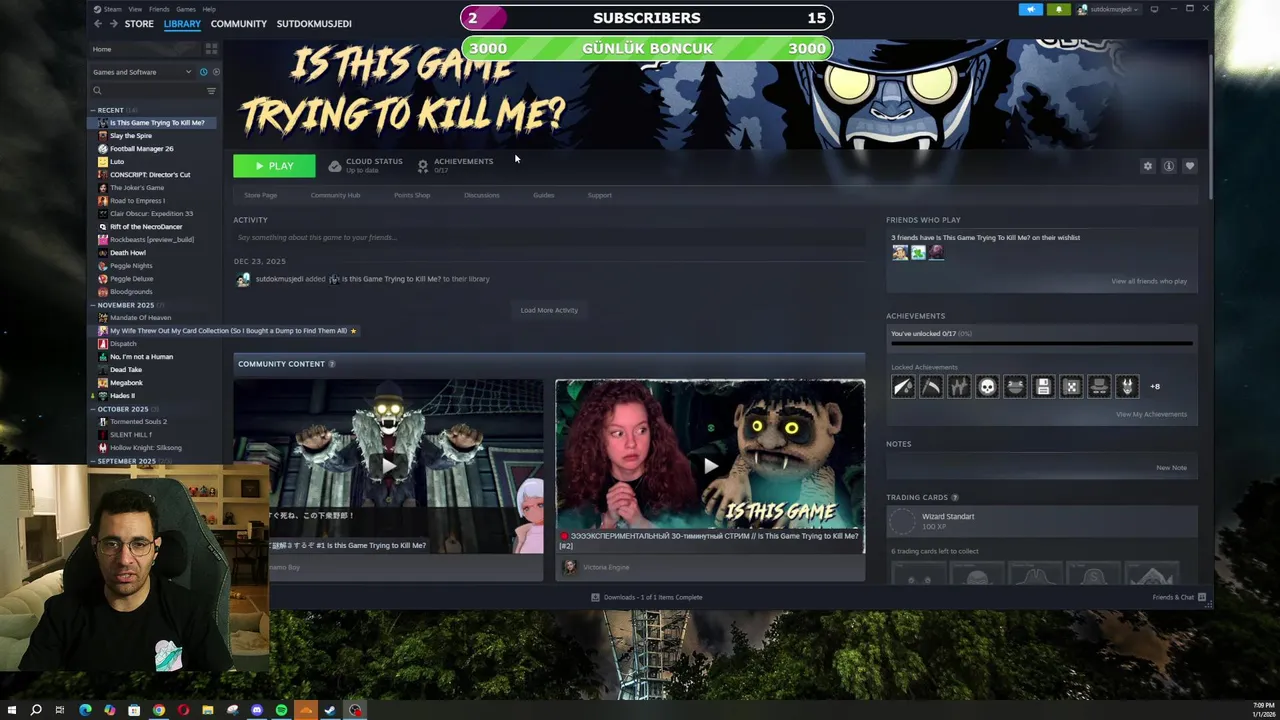Open the Points Shop link

pyautogui.click(x=412, y=195)
